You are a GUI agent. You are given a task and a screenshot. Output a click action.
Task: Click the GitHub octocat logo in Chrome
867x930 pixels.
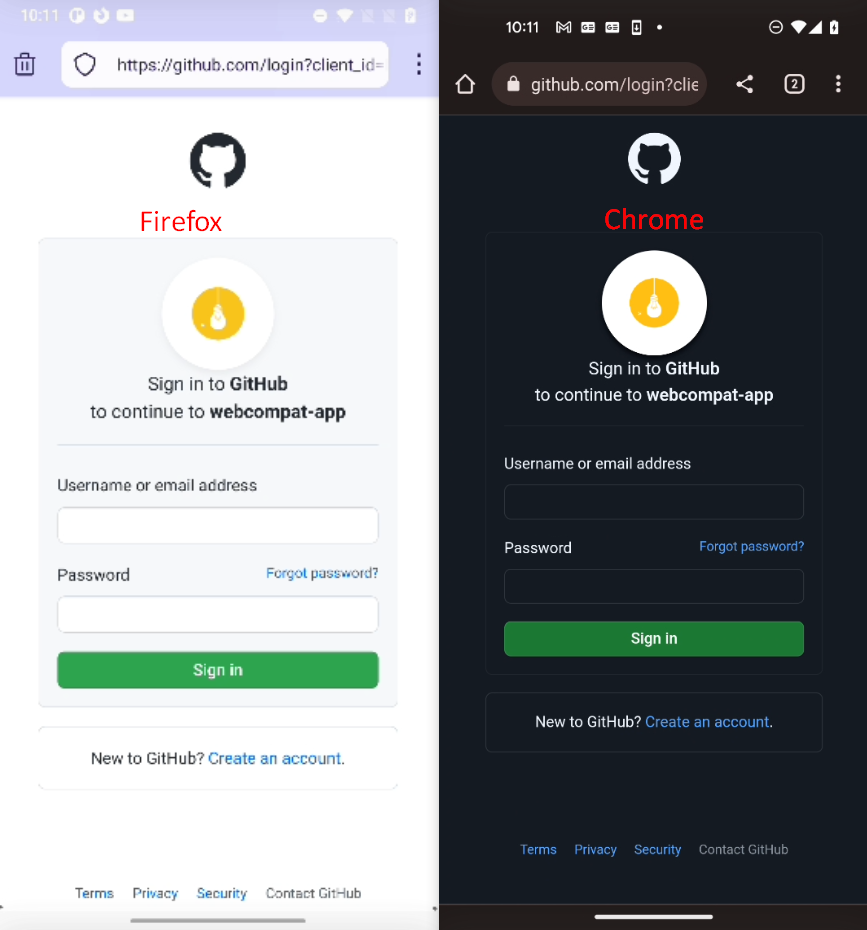pos(654,158)
